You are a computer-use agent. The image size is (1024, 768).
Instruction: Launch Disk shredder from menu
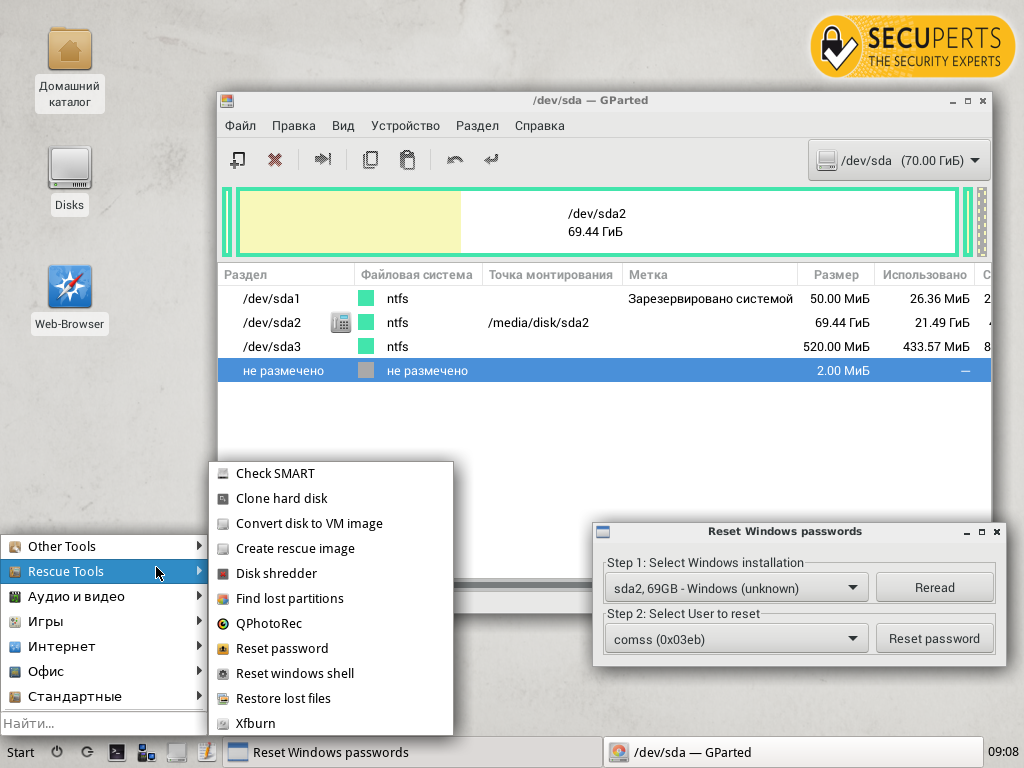331,573
